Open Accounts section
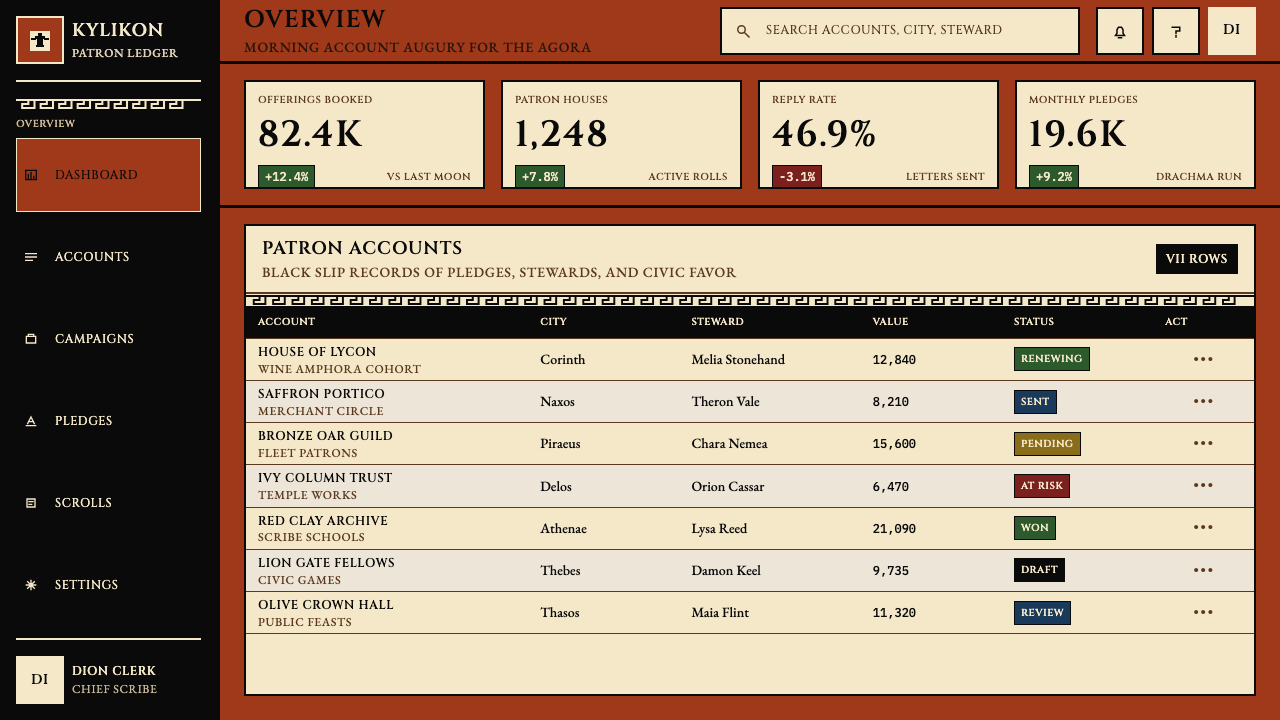Screen dimensions: 1280x720 (108, 257)
